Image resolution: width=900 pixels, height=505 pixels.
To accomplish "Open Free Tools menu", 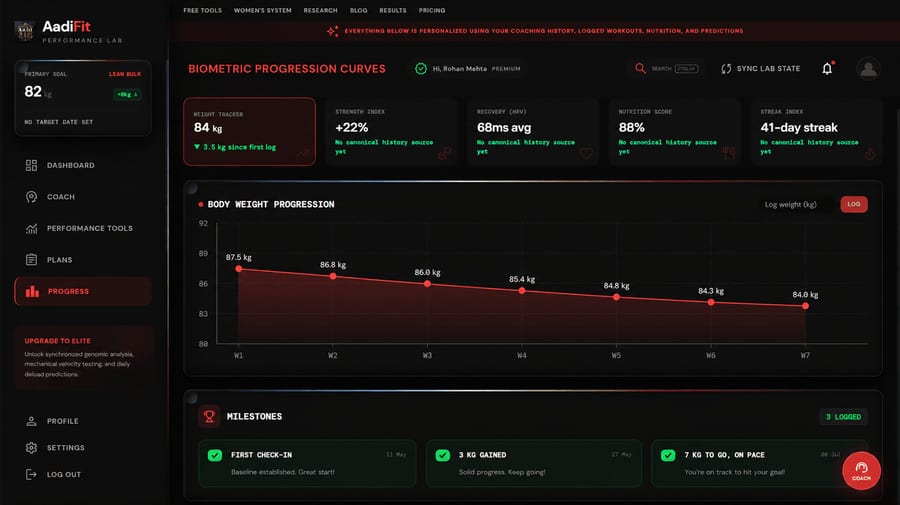I will 202,10.
